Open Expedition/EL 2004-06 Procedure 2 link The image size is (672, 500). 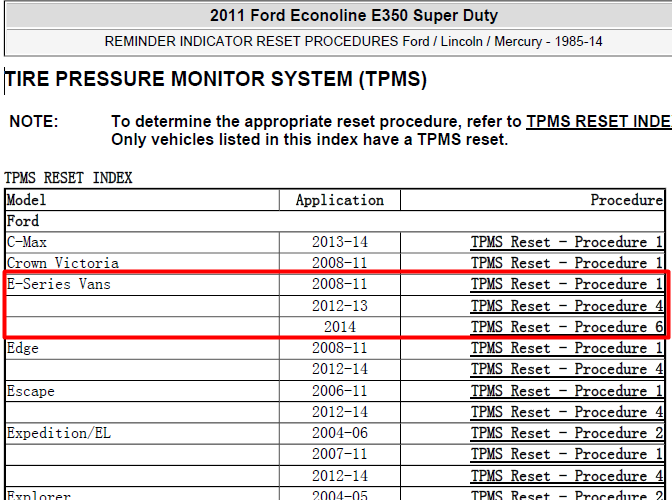[x=567, y=433]
